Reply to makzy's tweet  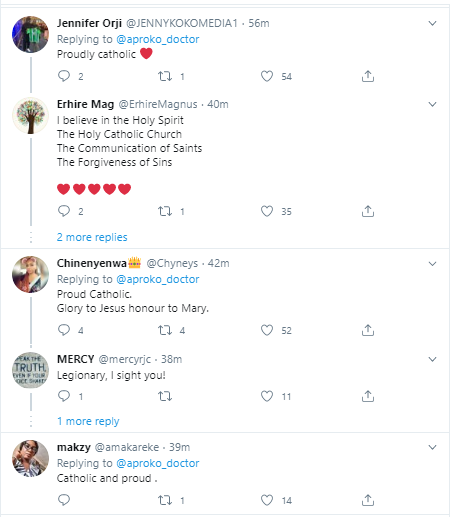click(x=64, y=500)
